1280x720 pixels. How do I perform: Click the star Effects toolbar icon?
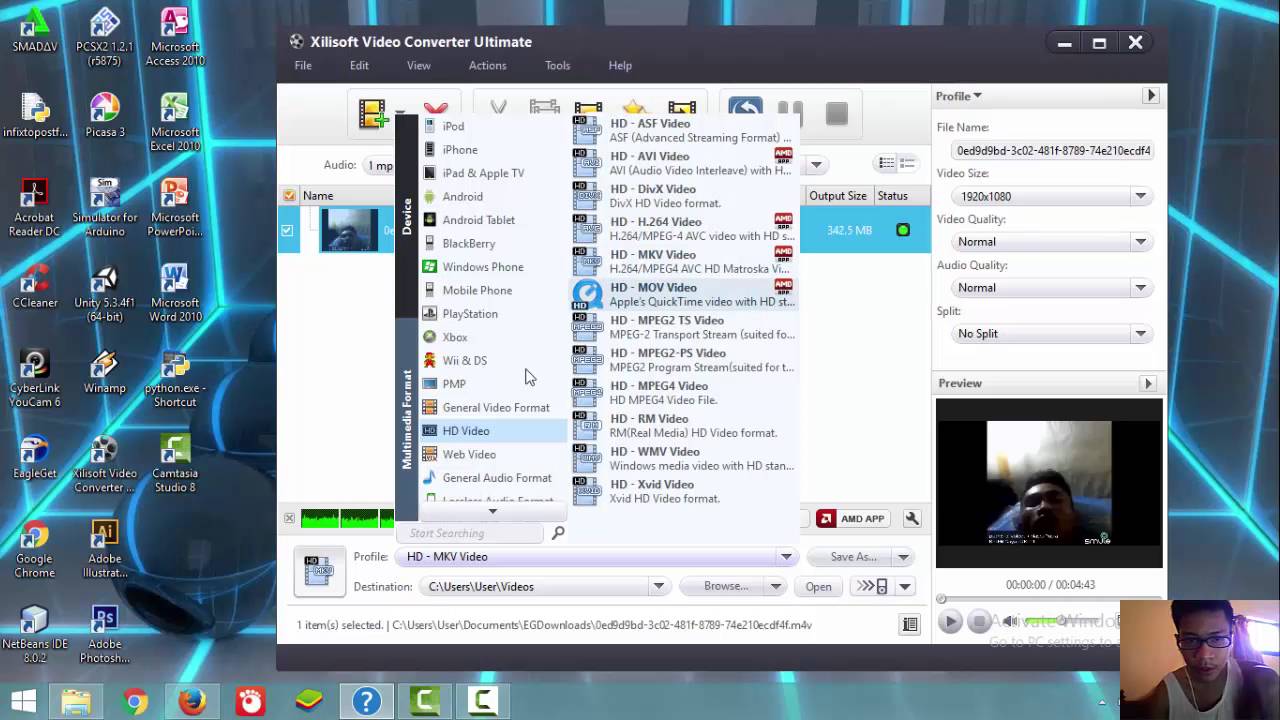coord(634,108)
